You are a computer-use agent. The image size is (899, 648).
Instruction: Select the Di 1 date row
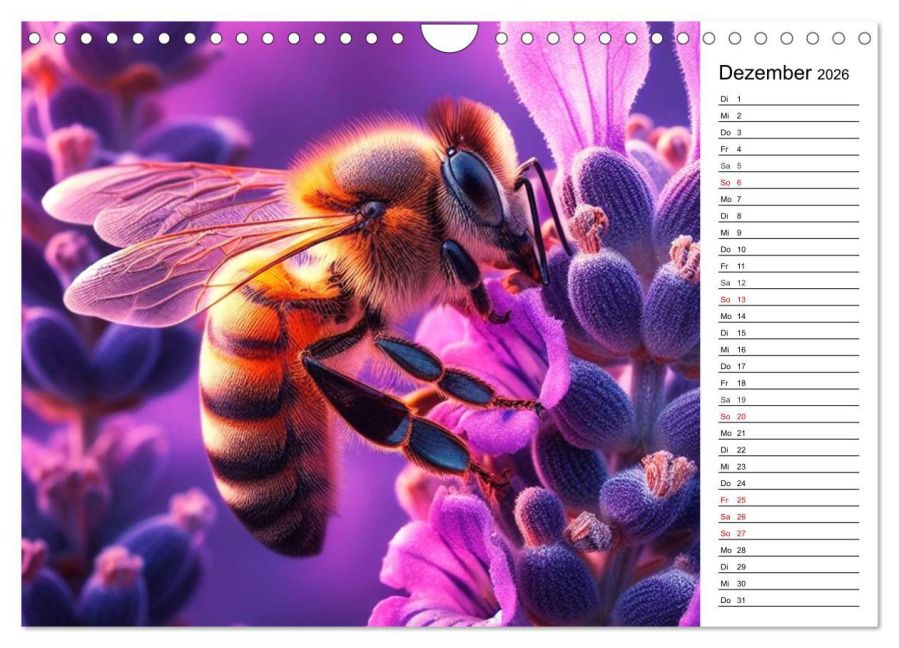788,99
